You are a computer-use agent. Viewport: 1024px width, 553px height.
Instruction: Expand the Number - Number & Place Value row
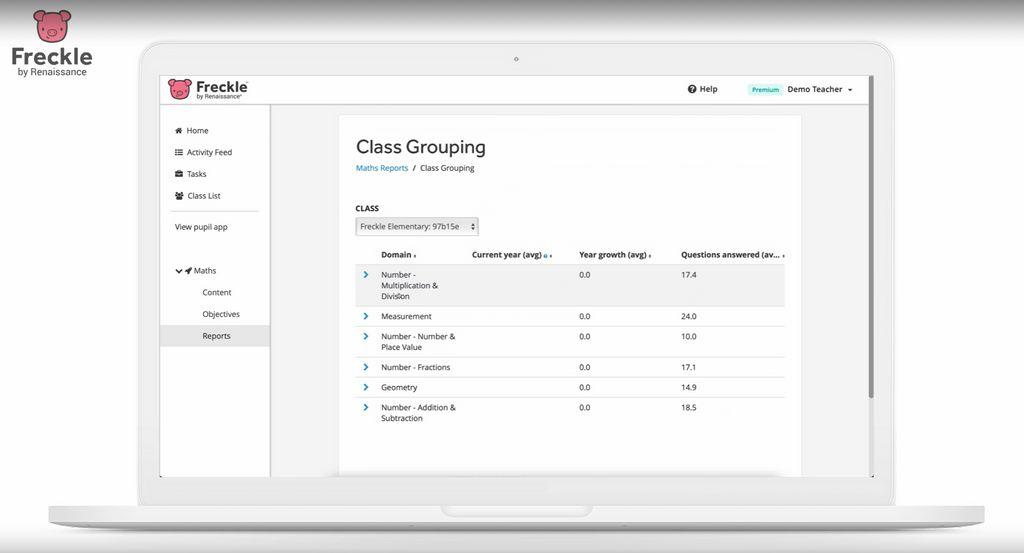click(x=366, y=336)
